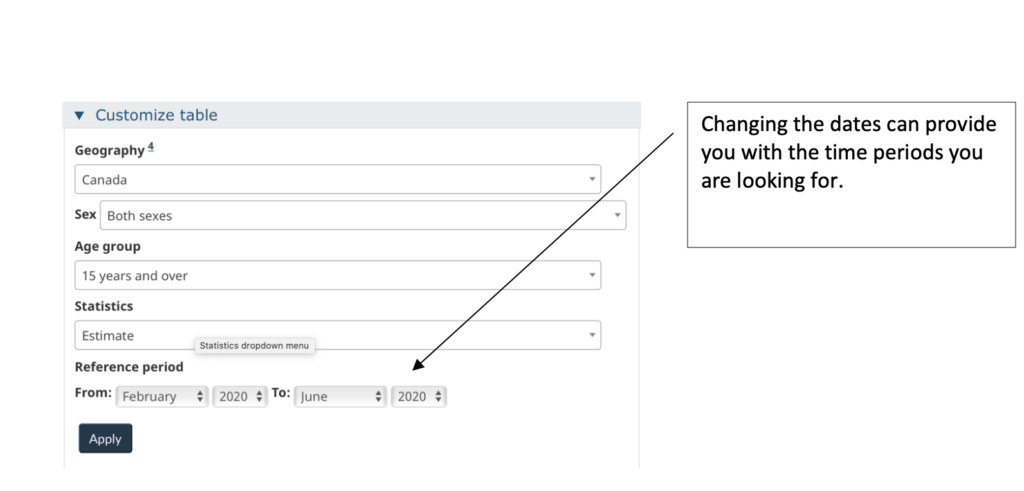This screenshot has height=491, width=1024.
Task: Click the Reference period label
Action: click(x=129, y=367)
